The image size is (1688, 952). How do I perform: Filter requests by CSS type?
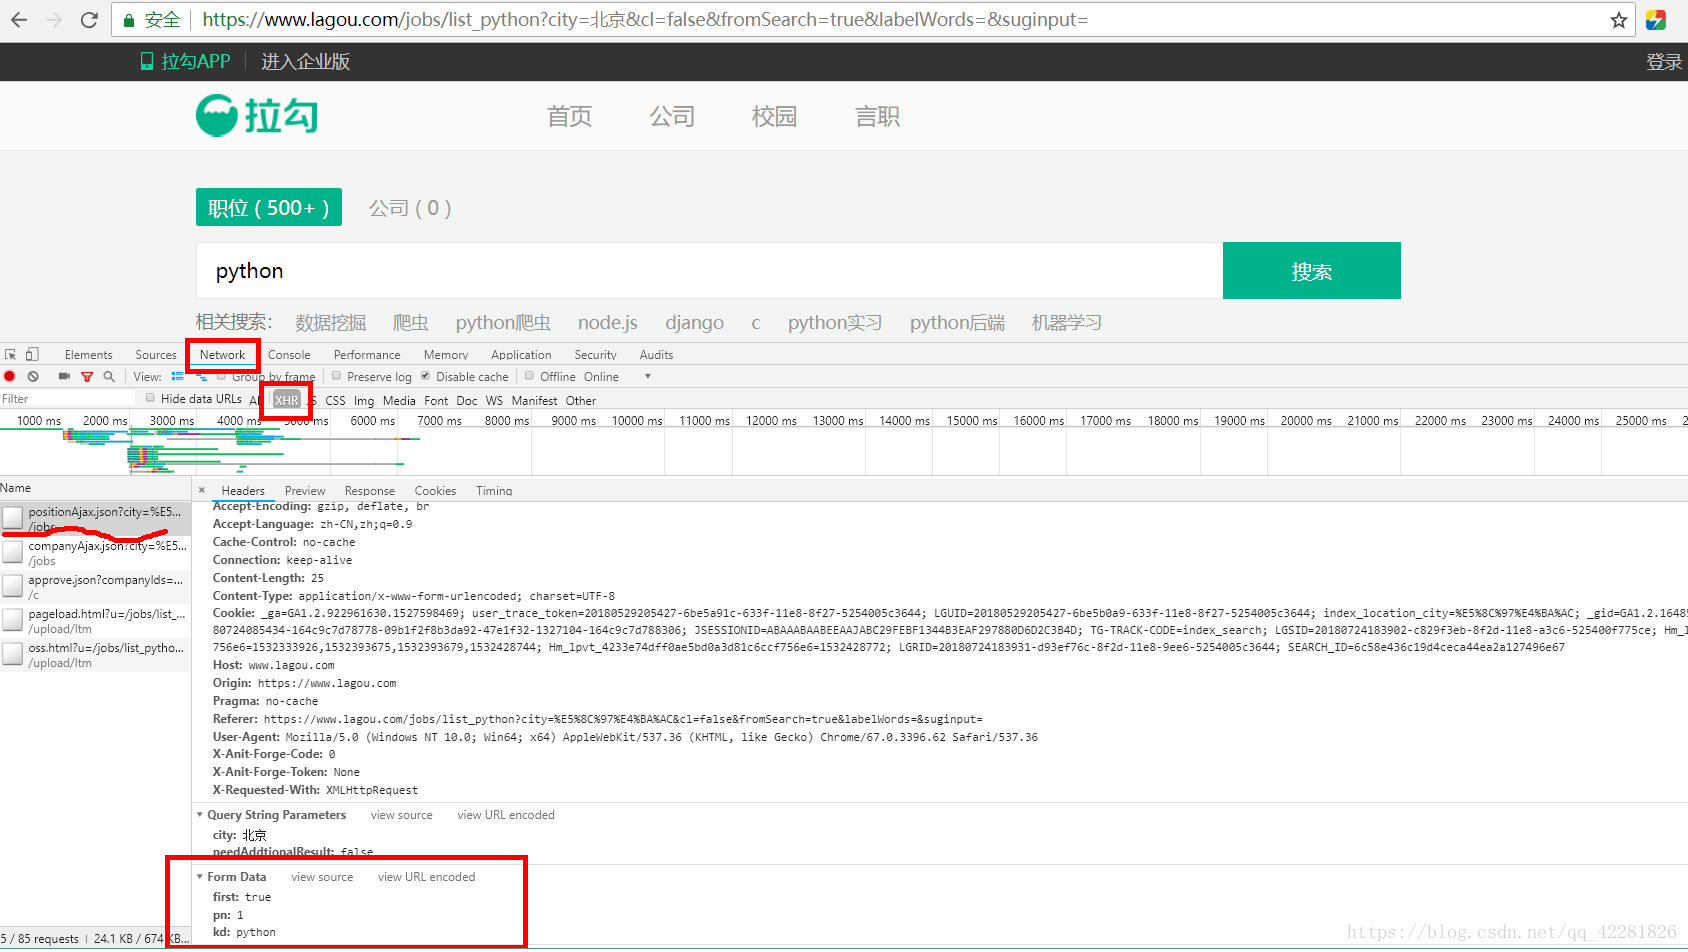click(335, 401)
